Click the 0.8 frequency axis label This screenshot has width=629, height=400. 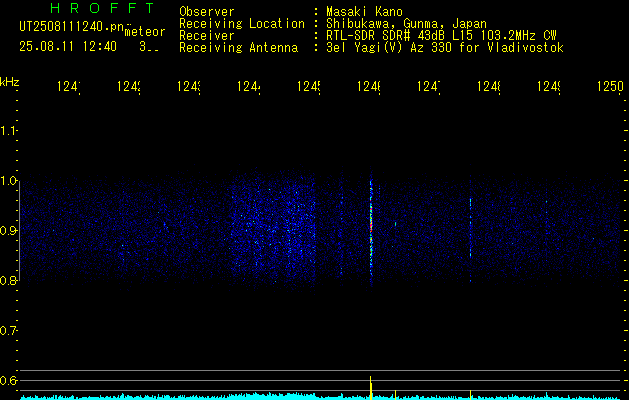[8, 280]
